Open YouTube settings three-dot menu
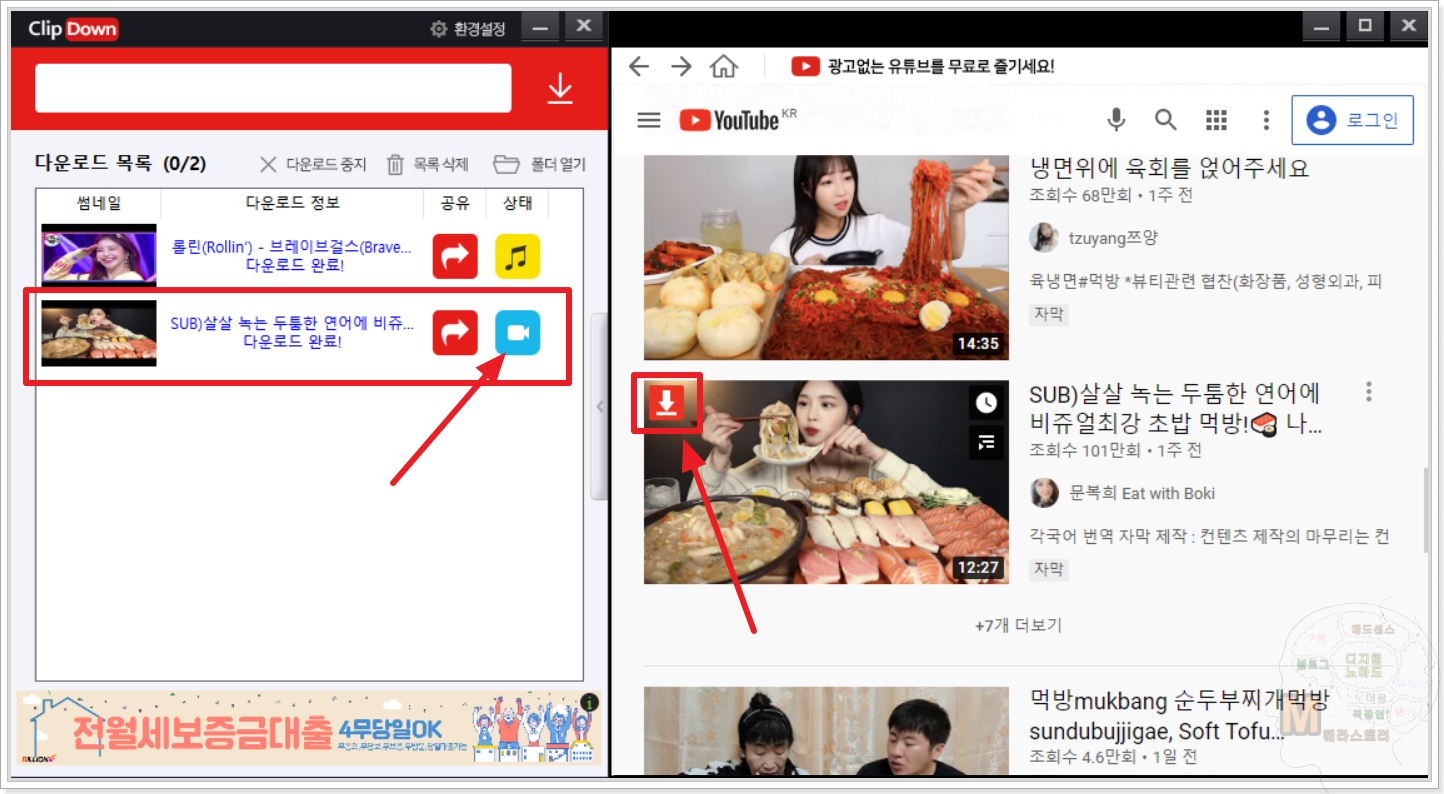The height and width of the screenshot is (794, 1444). pyautogui.click(x=1266, y=120)
